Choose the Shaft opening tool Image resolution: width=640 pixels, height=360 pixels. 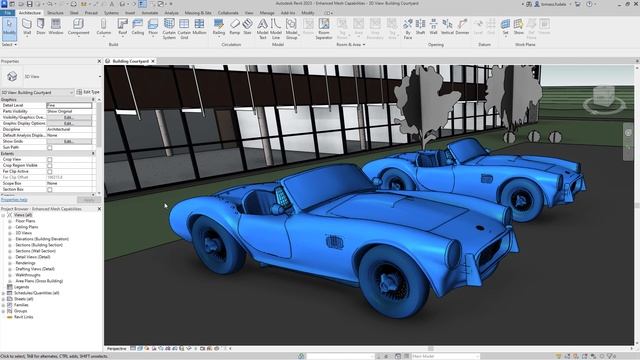[420, 27]
